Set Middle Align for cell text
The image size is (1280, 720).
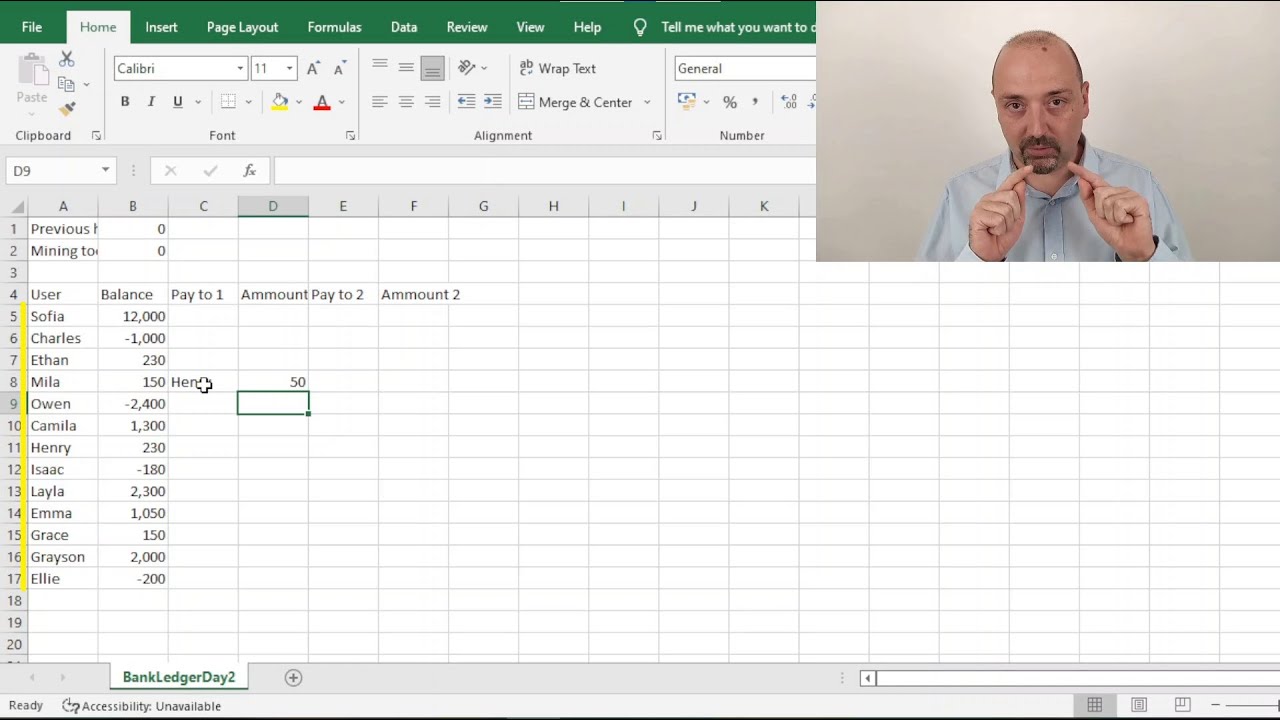coord(406,68)
